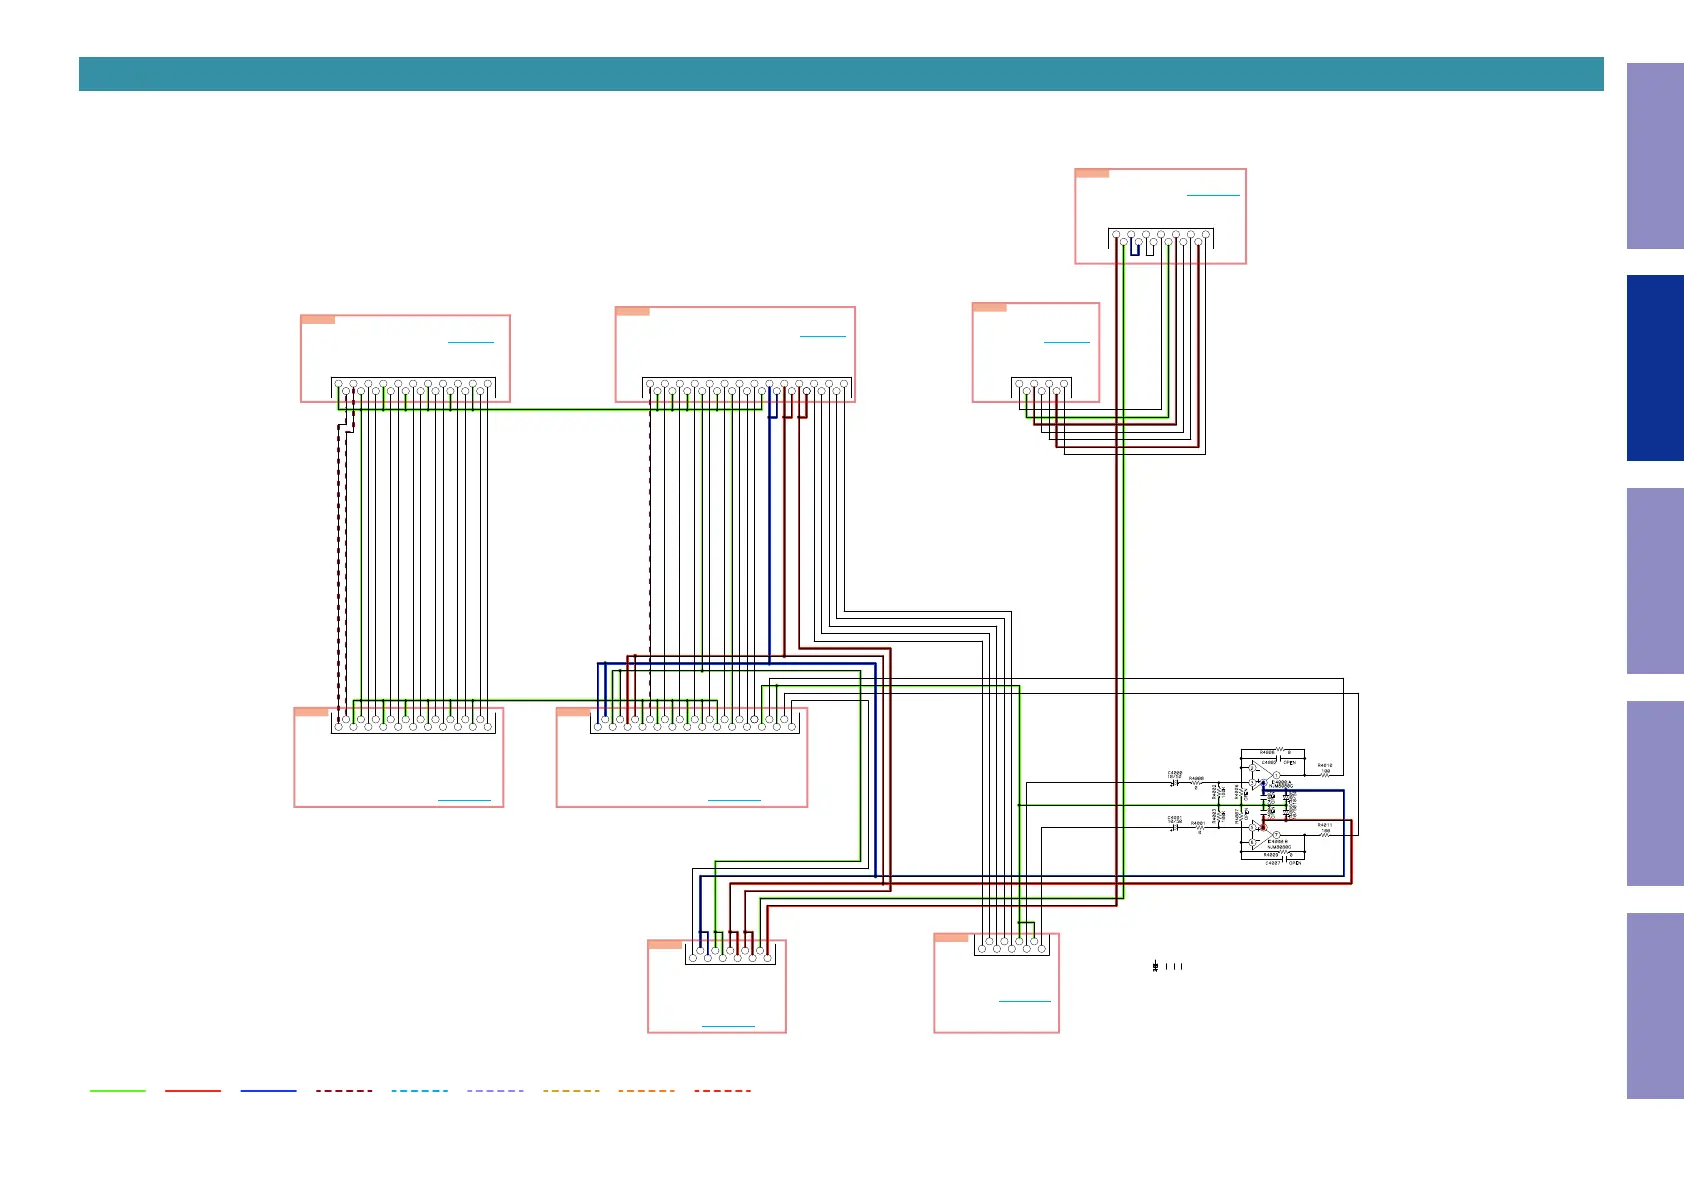Click the pin header in the top-right connector box
This screenshot has width=1684, height=1191.
(1161, 239)
